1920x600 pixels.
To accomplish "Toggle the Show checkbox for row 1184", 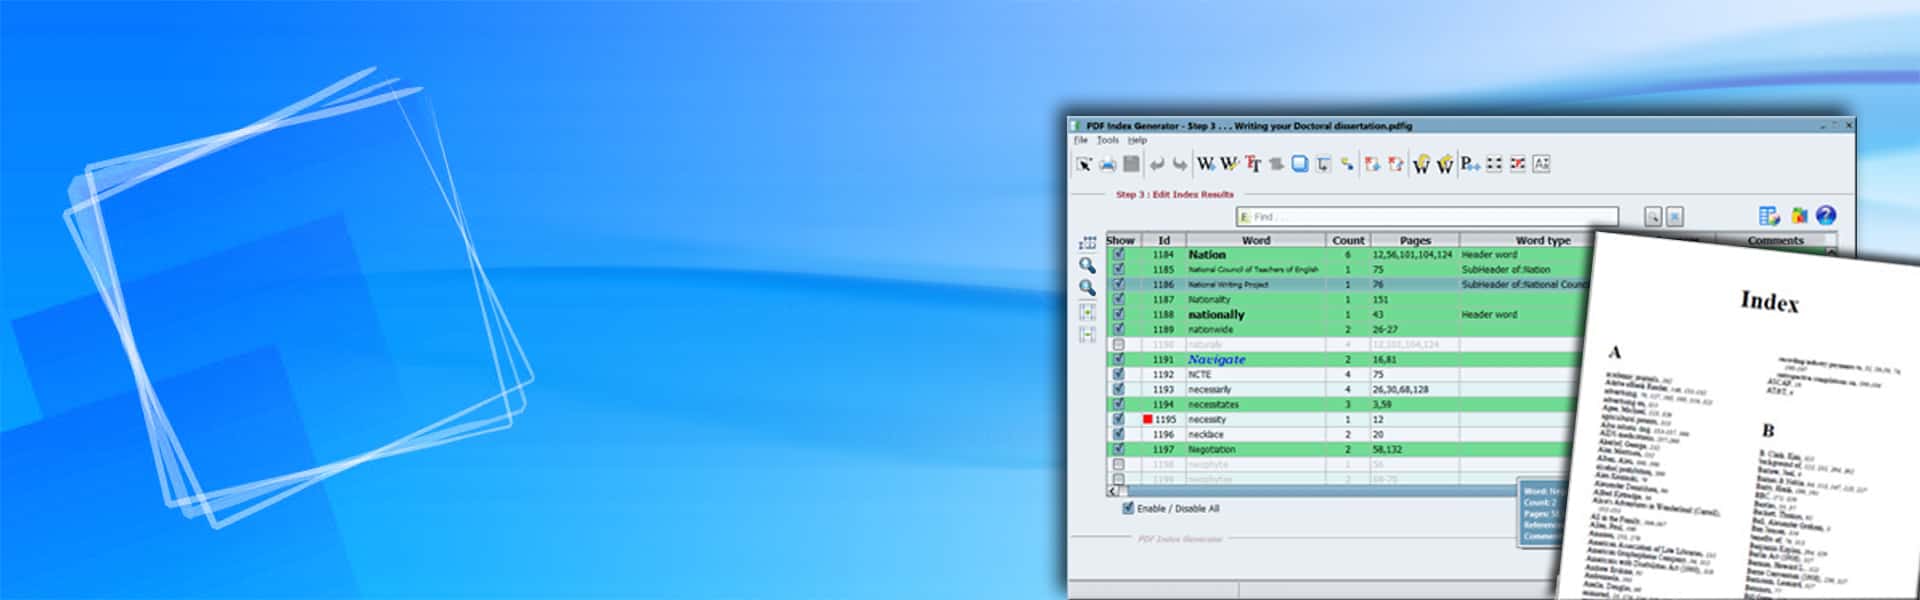I will [1119, 254].
